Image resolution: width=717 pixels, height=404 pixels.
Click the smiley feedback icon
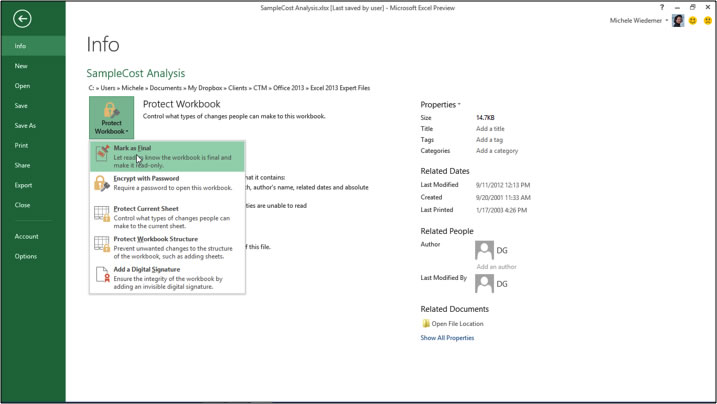(692, 20)
